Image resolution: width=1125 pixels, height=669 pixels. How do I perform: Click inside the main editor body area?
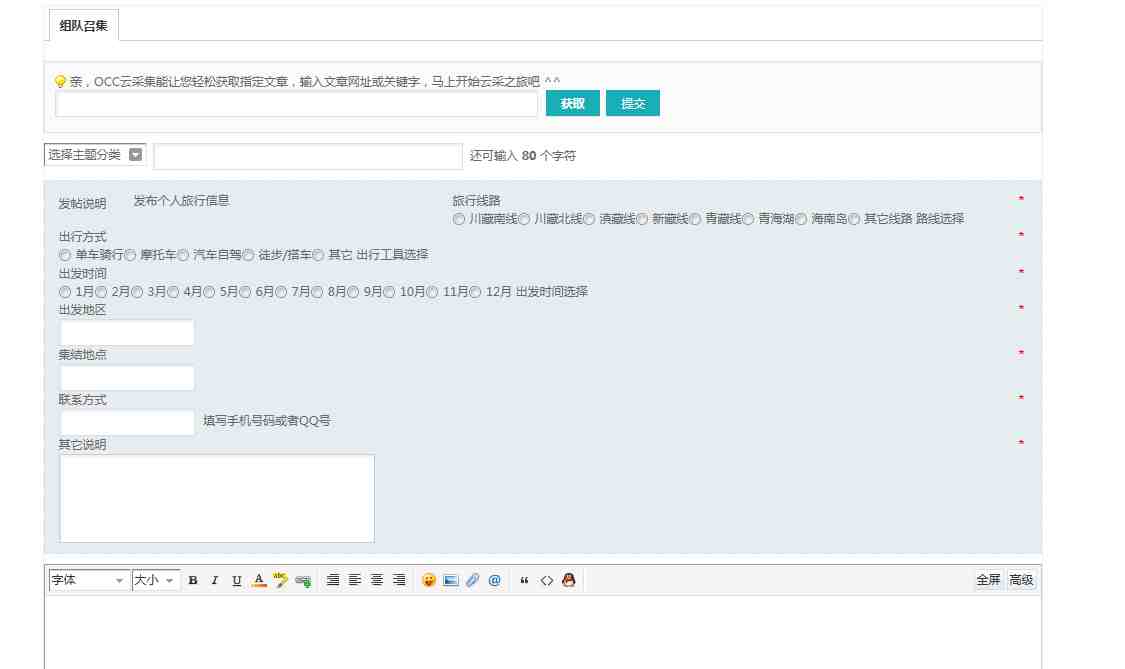[x=543, y=632]
